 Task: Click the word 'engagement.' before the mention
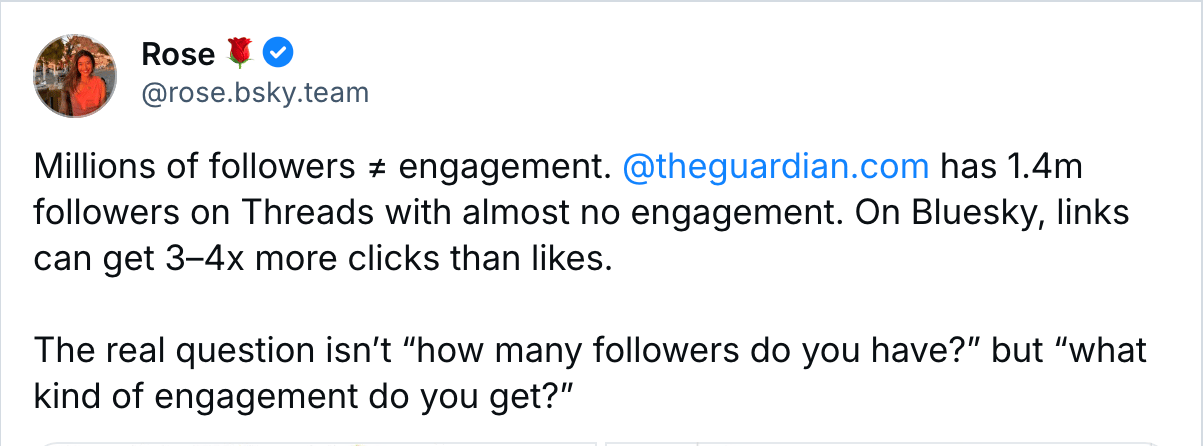(502, 168)
